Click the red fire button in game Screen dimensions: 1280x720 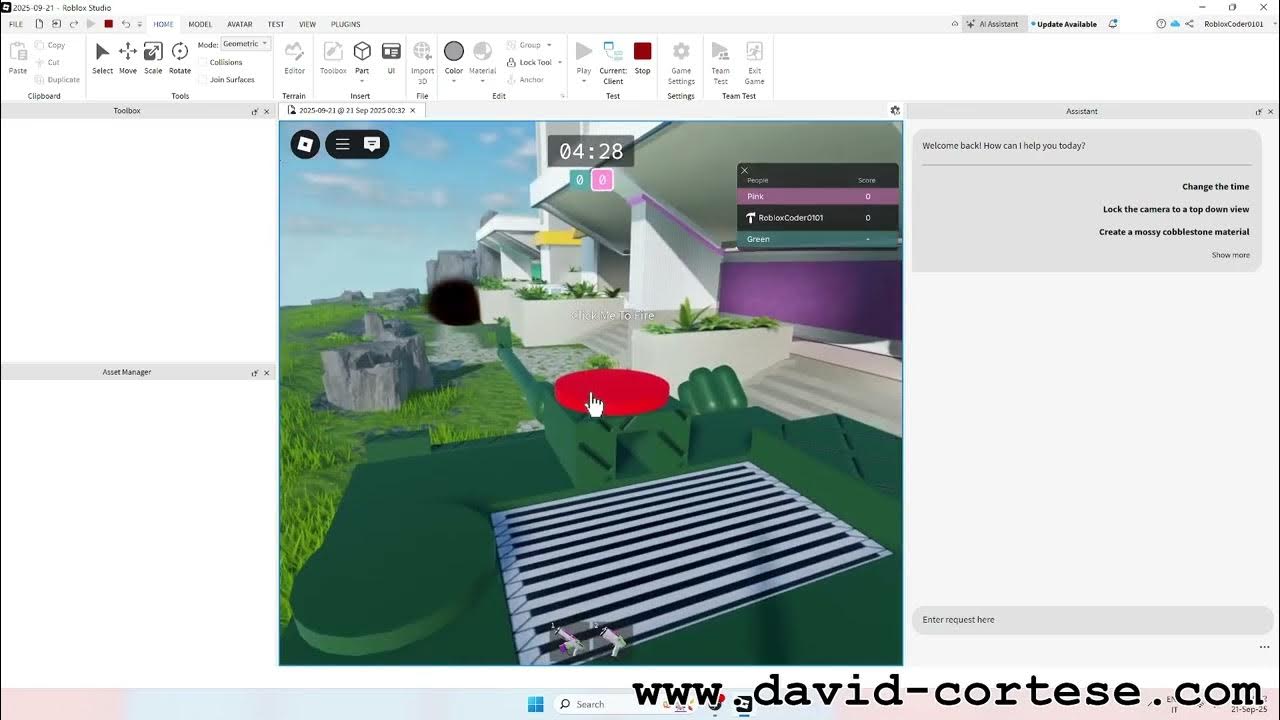coord(612,390)
